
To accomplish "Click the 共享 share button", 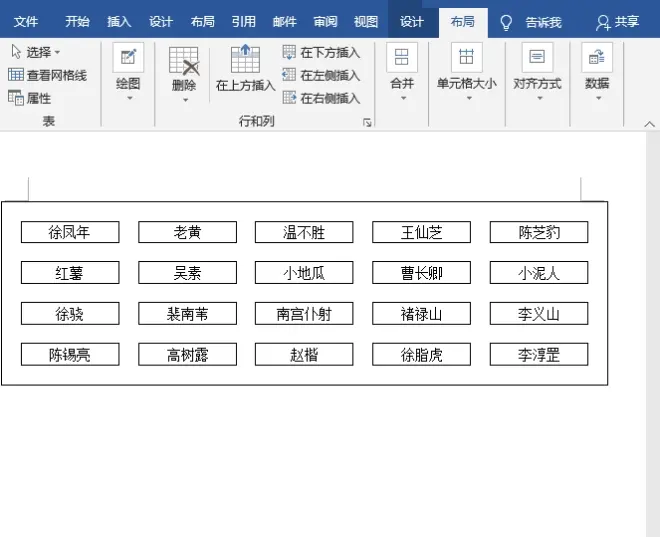I will pyautogui.click(x=617, y=22).
